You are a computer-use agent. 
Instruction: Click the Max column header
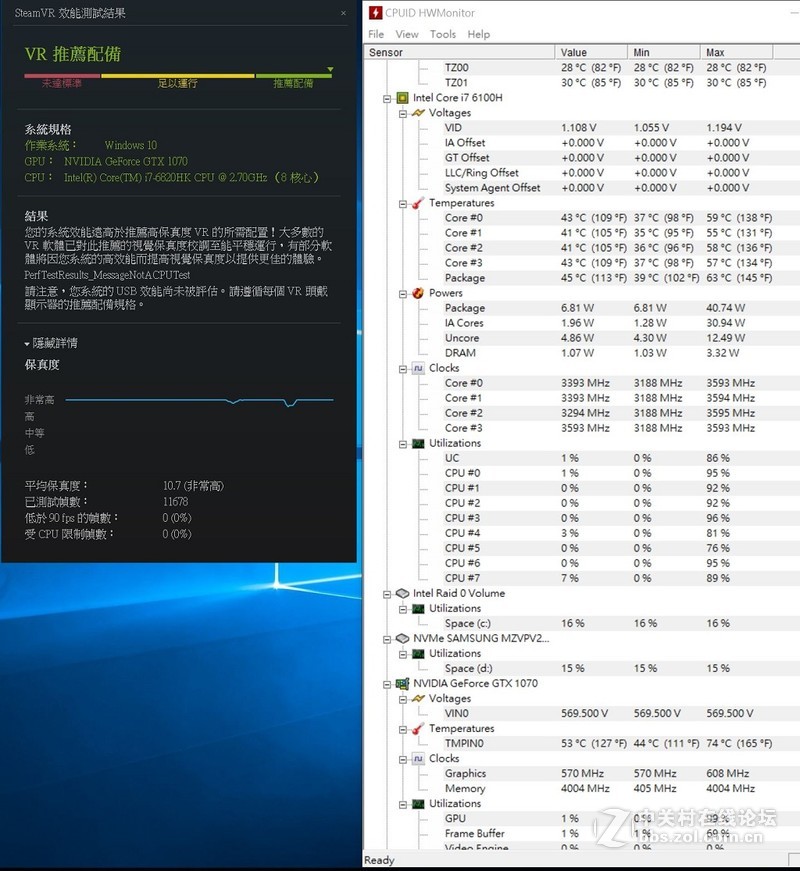[x=737, y=52]
